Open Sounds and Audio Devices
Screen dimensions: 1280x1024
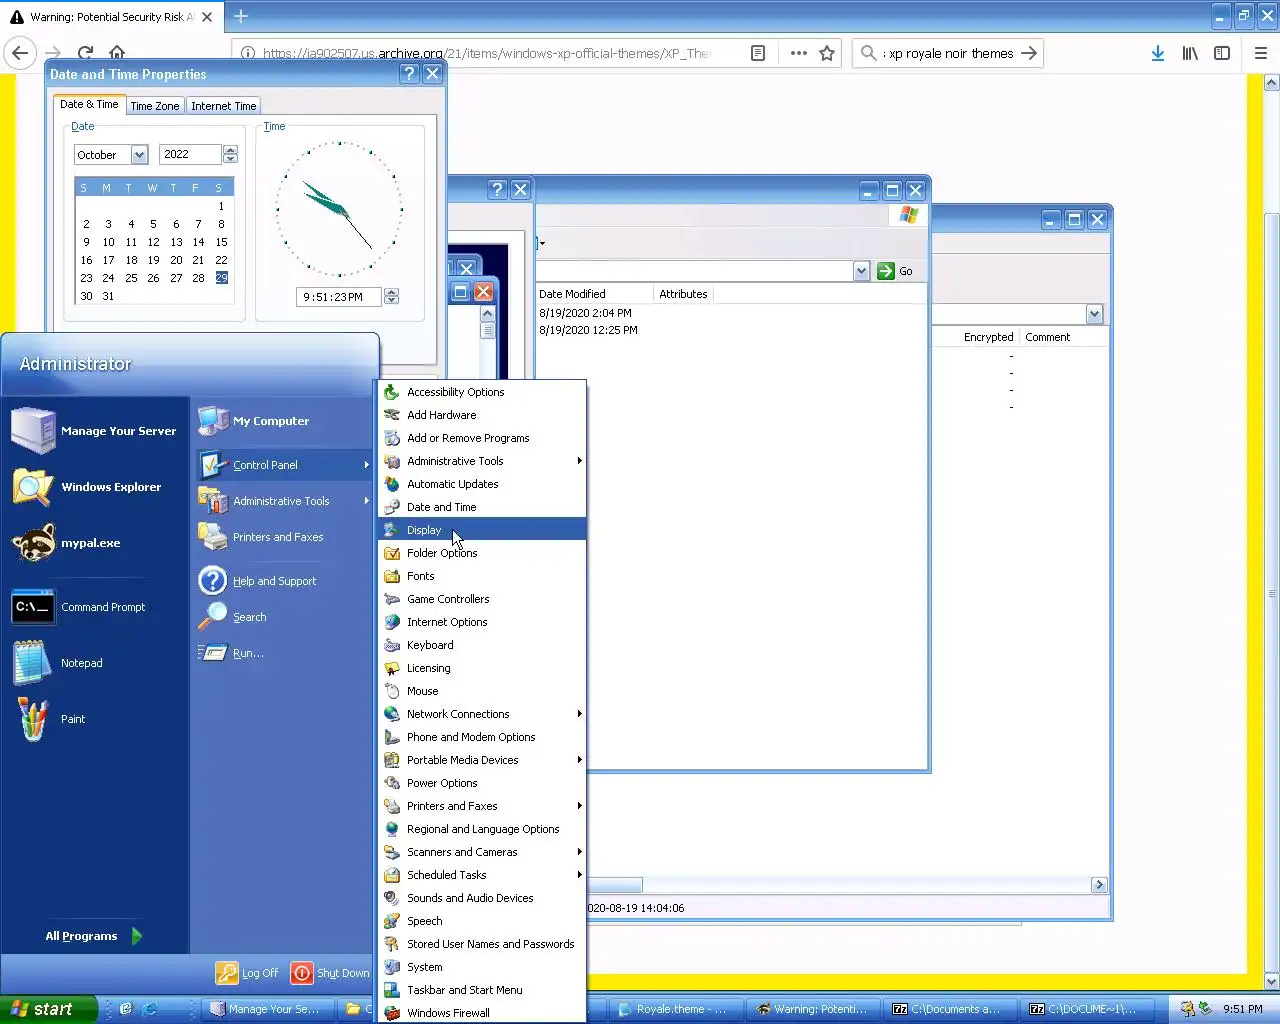coord(483,898)
